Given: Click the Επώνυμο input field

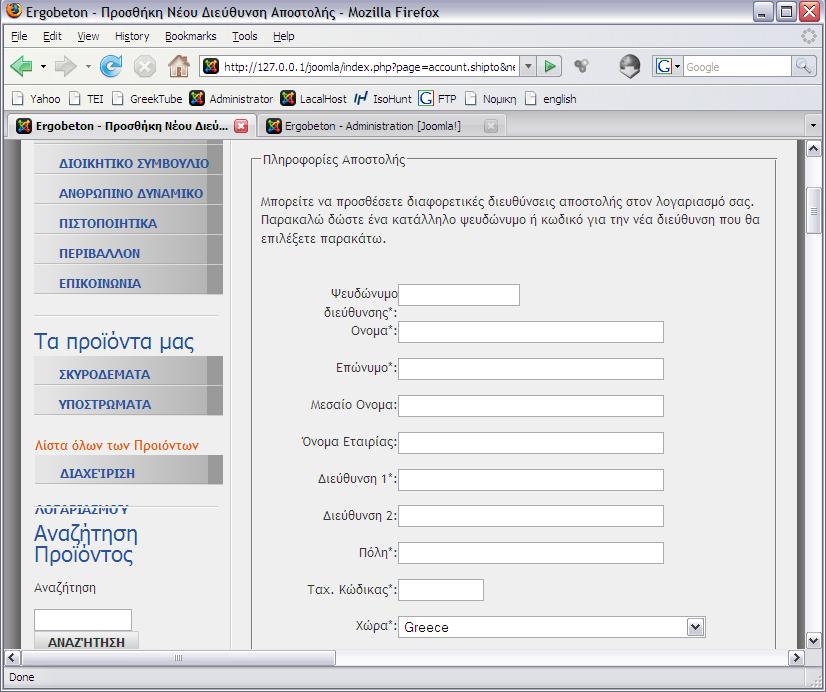Looking at the screenshot, I should pos(530,369).
